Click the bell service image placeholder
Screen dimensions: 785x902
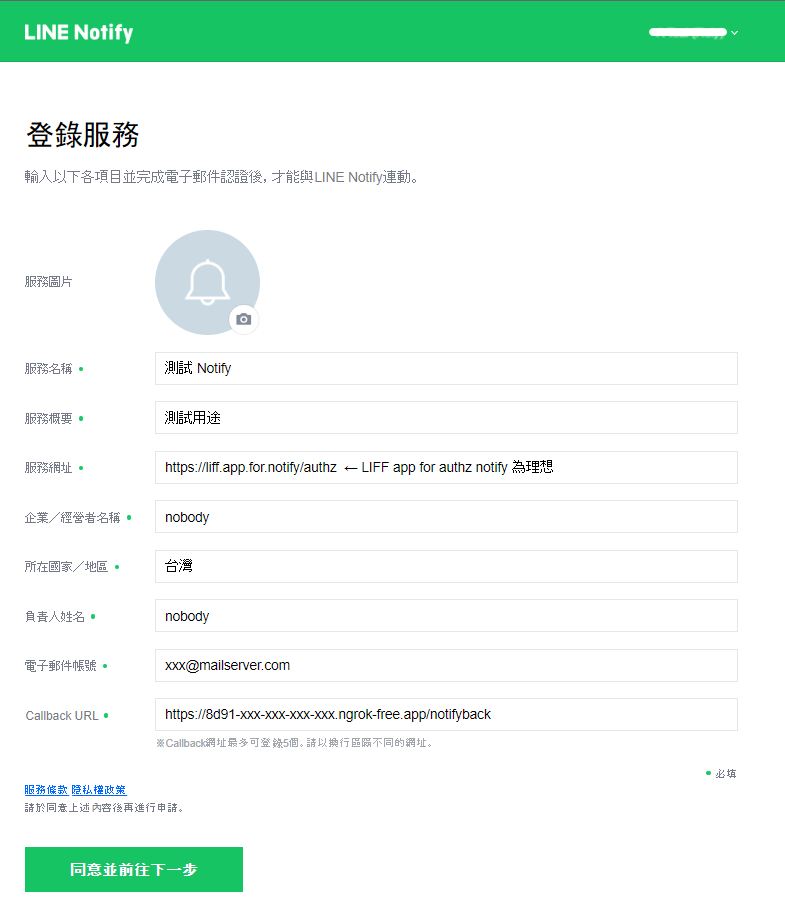[206, 281]
